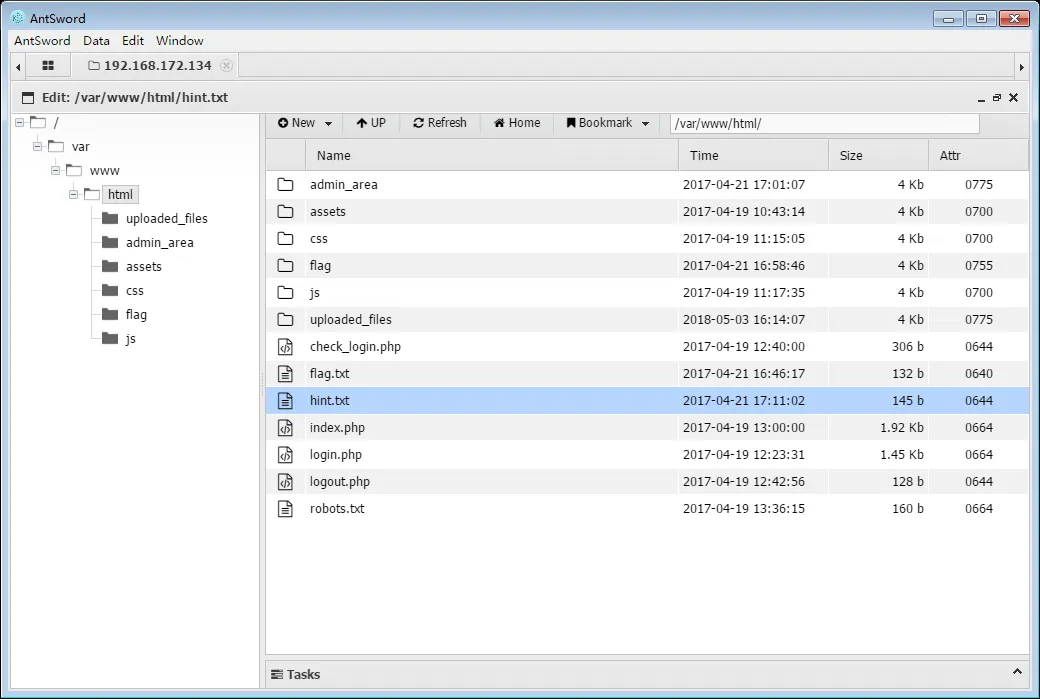Expand the Tasks panel chevron
Image resolution: width=1040 pixels, height=699 pixels.
(x=1018, y=673)
